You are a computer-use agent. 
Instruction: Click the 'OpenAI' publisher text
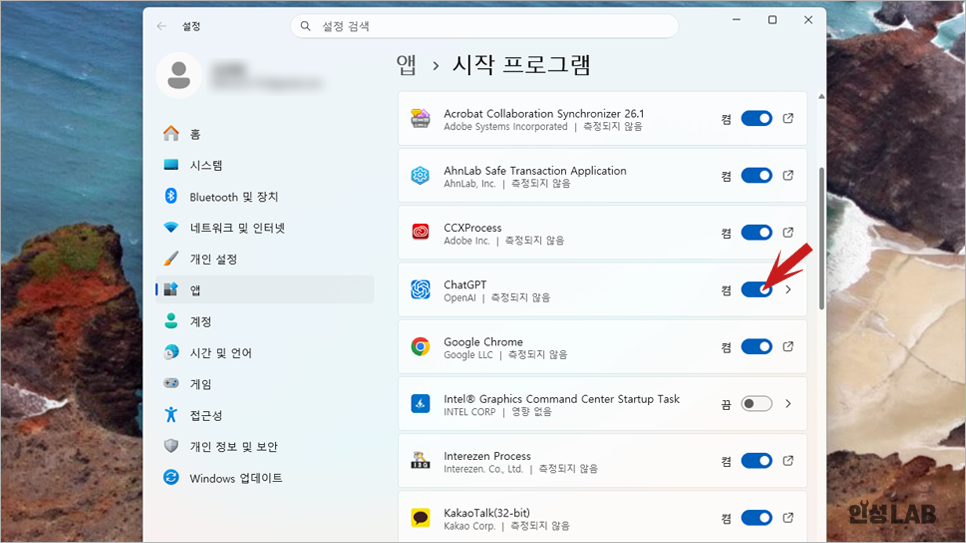[x=460, y=298]
